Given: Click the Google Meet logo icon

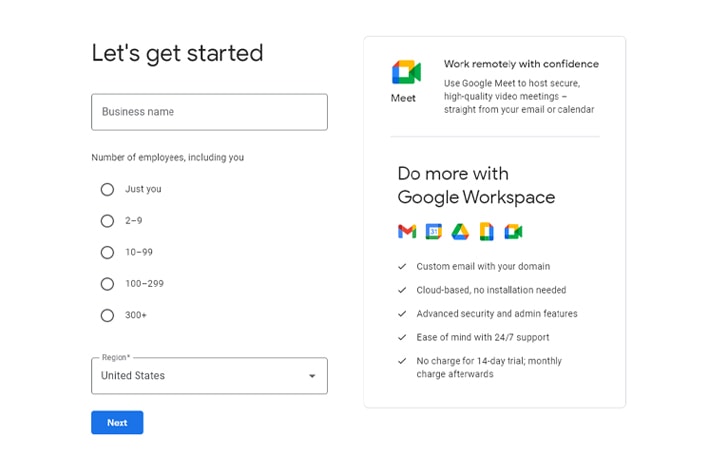Looking at the screenshot, I should tap(406, 72).
